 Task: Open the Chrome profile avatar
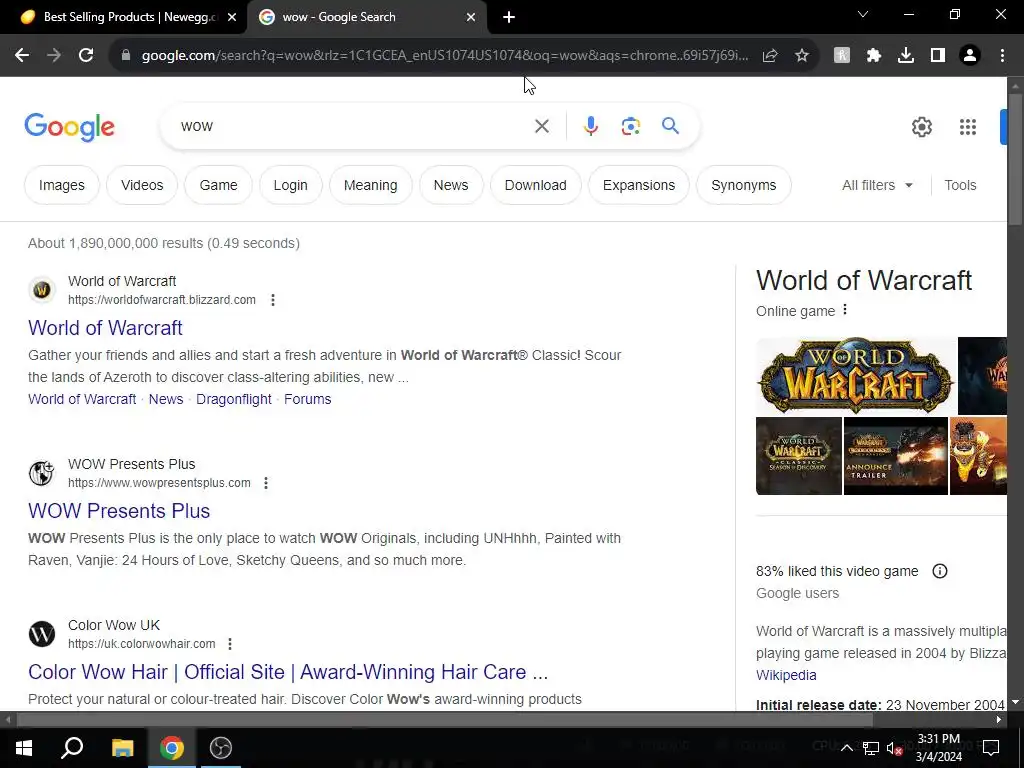coord(970,56)
